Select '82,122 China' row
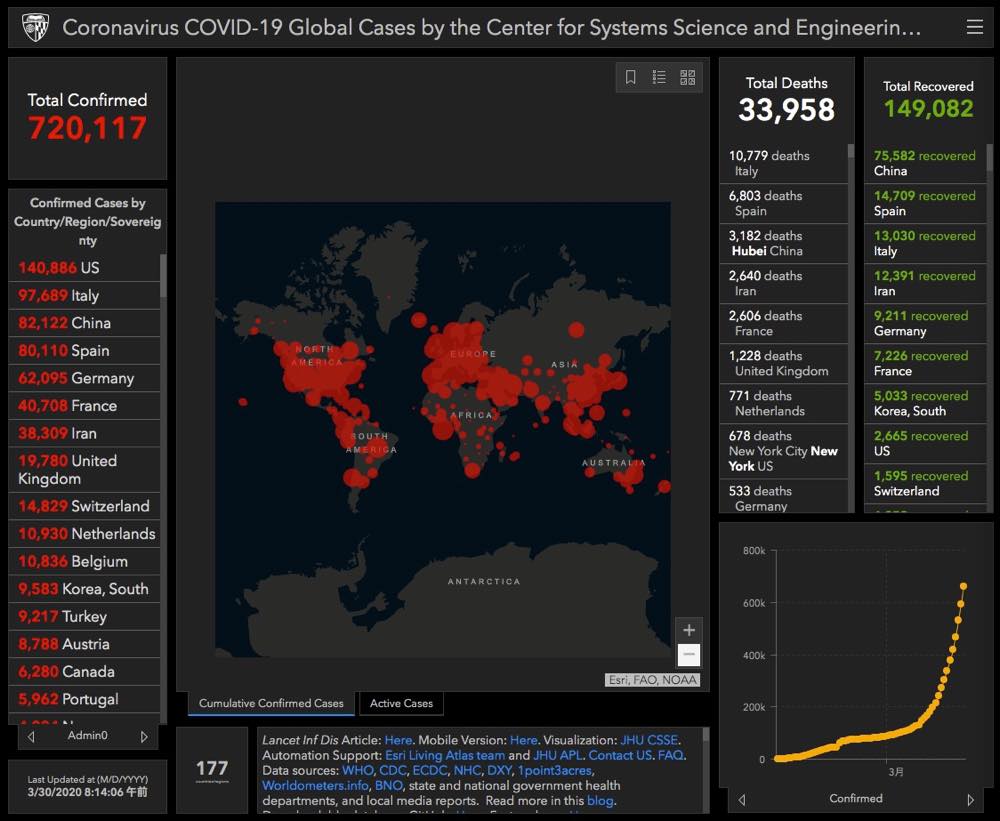 85,323
